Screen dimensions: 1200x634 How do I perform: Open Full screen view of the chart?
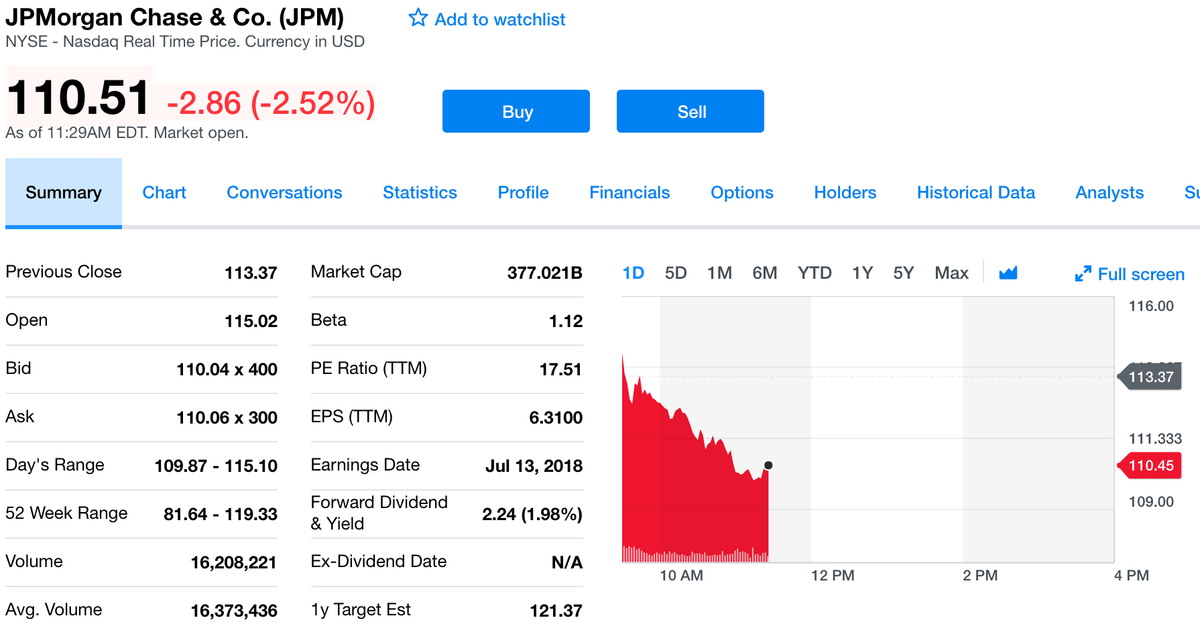1139,273
